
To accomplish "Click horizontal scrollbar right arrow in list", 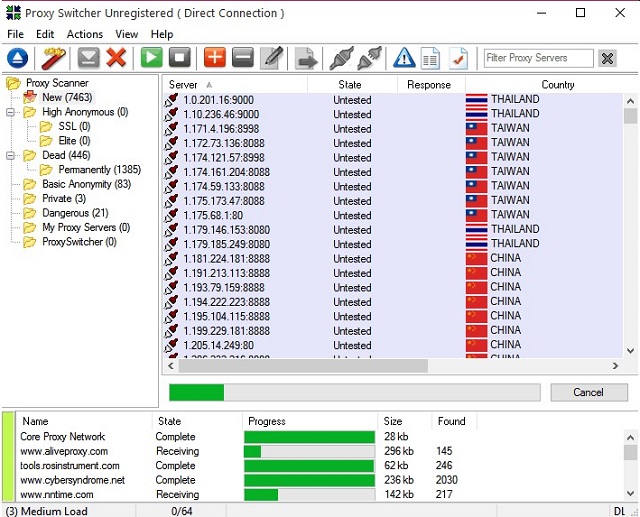I will (616, 366).
